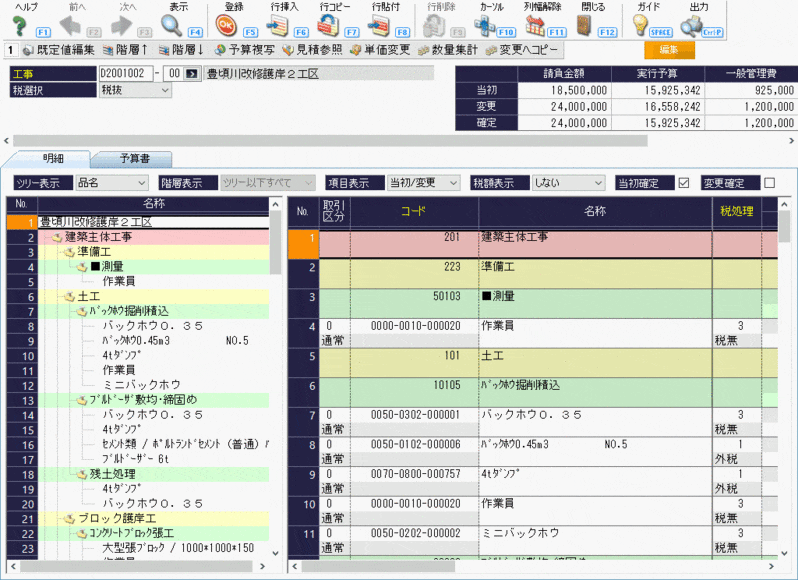Open the 階層表示 dropdown
This screenshot has height=580, width=798.
(267, 183)
